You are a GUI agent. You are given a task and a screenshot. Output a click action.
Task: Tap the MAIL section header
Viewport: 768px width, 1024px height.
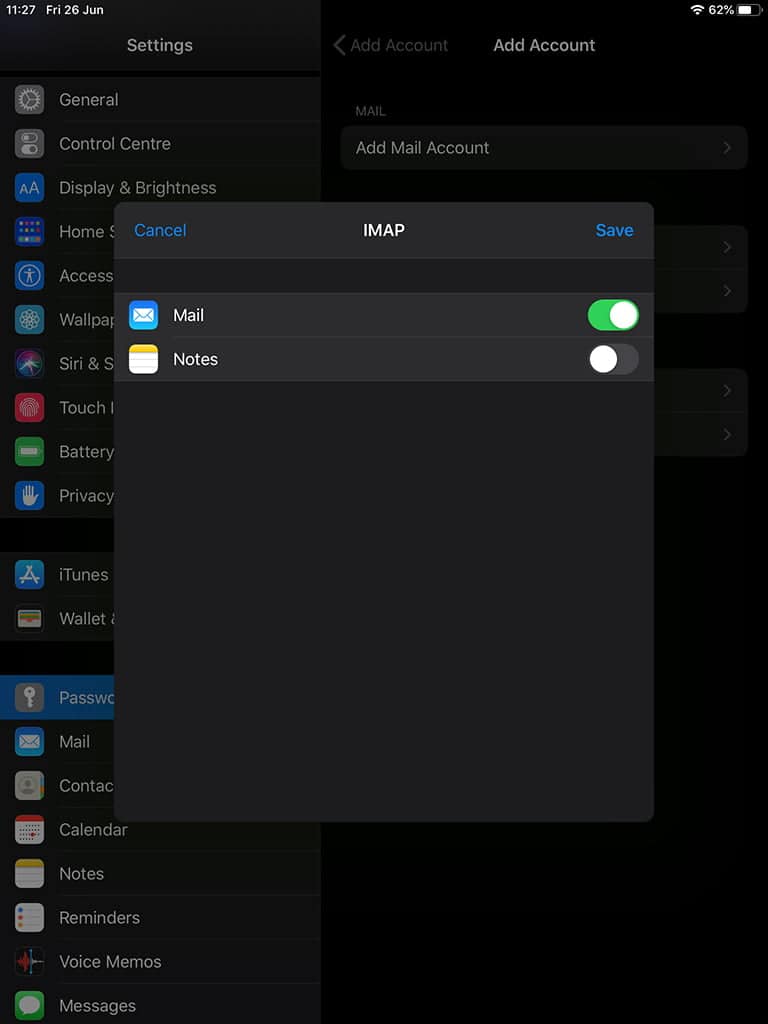point(370,111)
